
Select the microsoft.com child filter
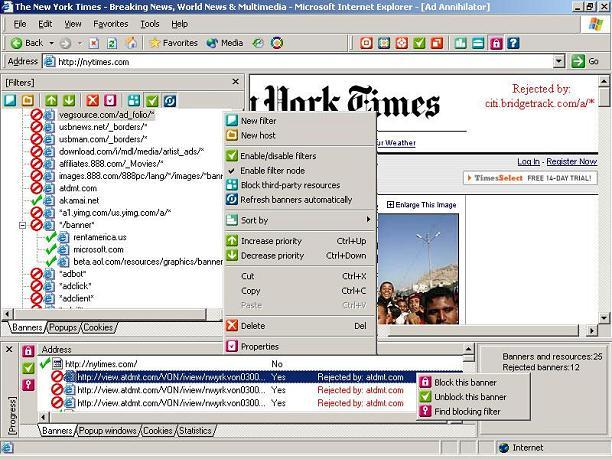[98, 249]
